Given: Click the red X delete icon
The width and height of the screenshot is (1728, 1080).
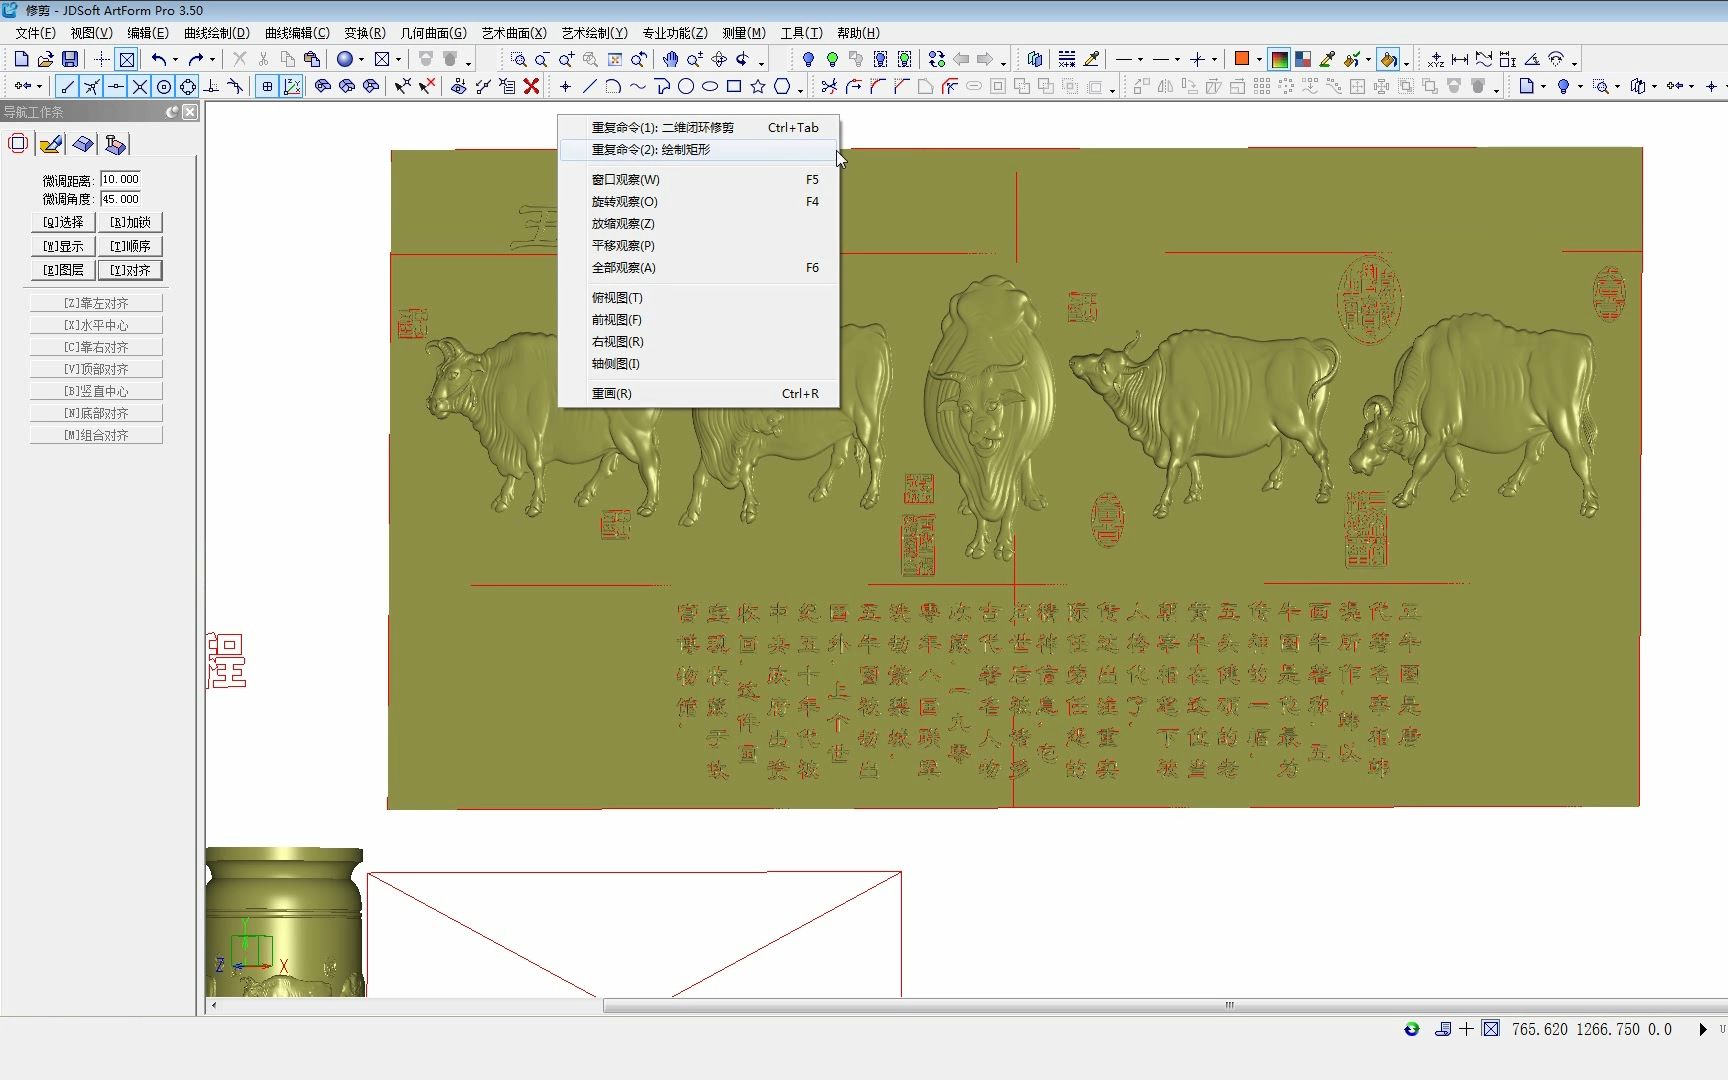Looking at the screenshot, I should point(532,86).
